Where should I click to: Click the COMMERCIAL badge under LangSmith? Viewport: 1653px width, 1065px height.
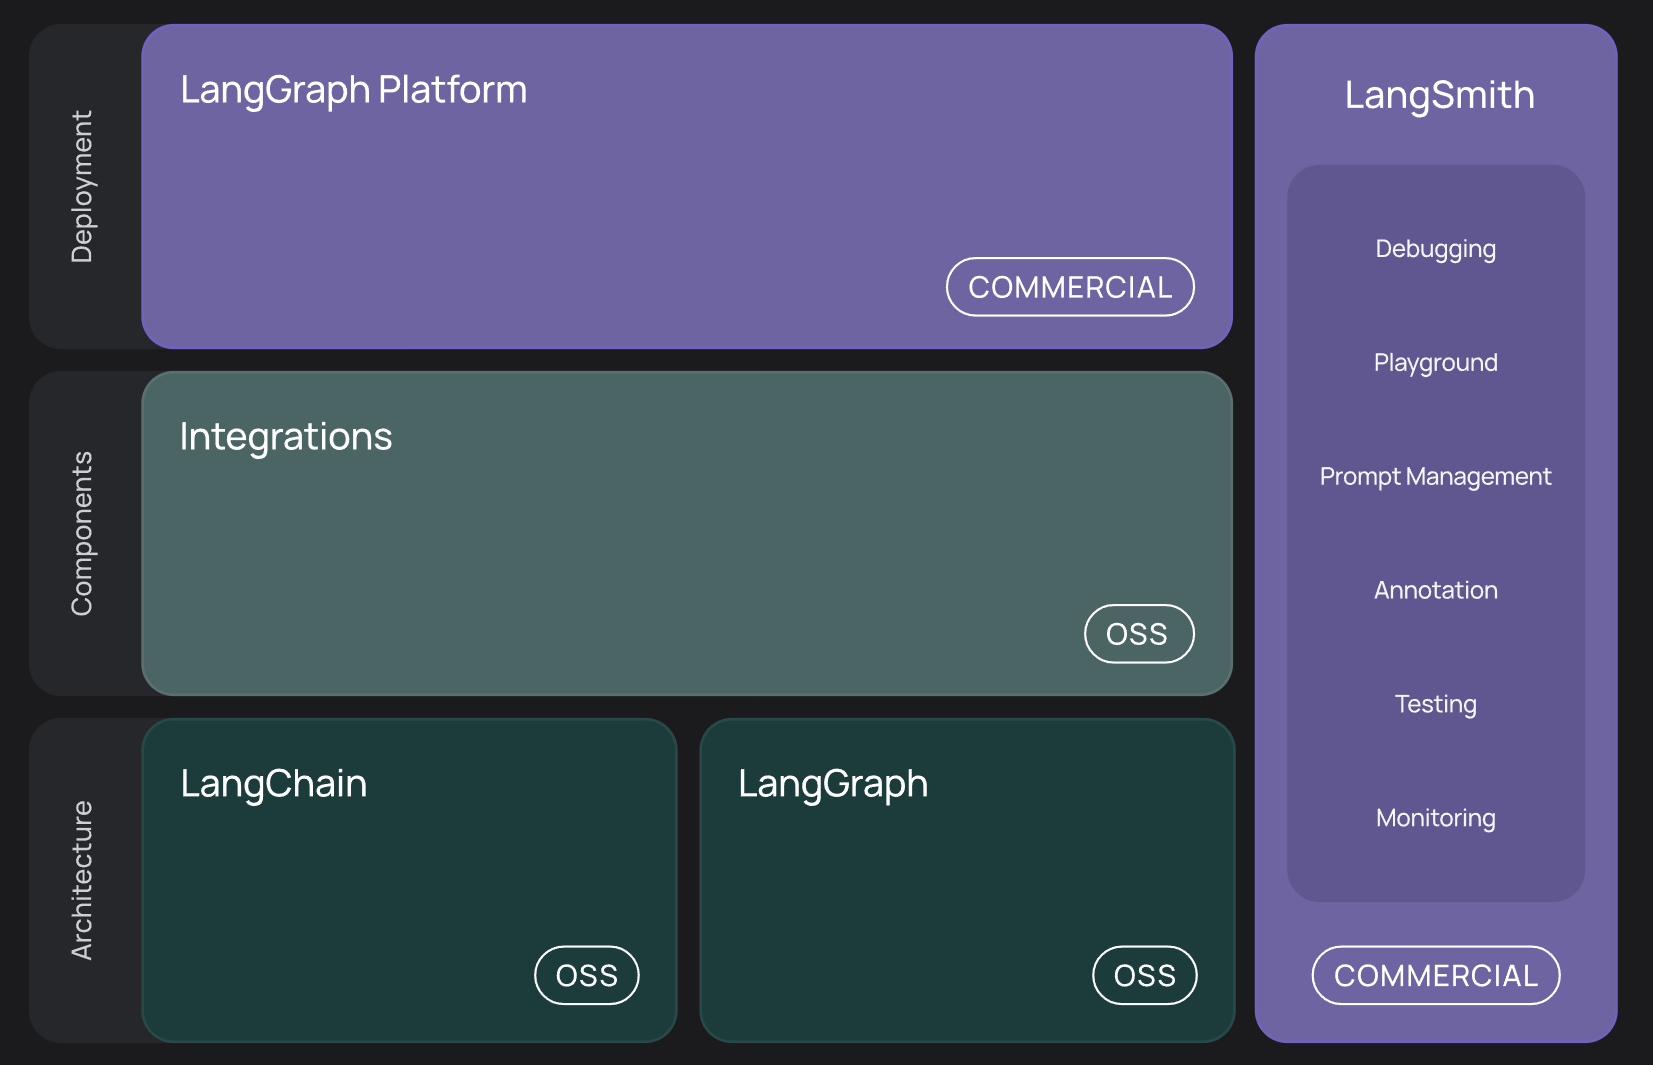point(1435,975)
